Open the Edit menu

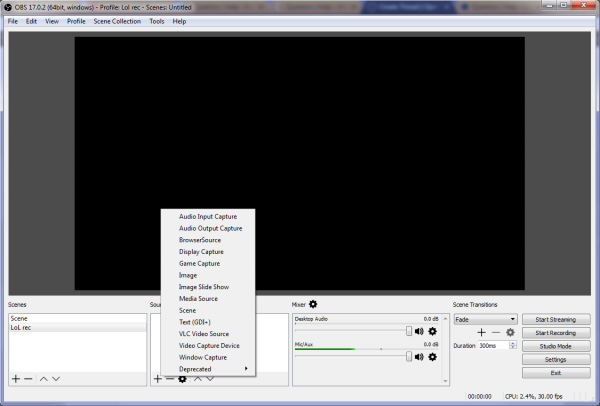point(31,21)
